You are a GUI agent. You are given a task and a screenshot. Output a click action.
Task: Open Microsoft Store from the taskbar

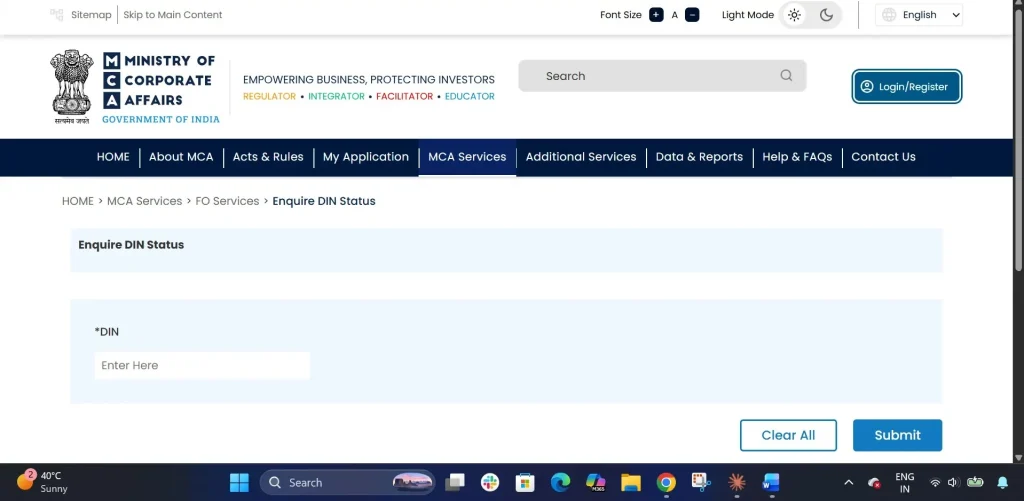tap(525, 483)
